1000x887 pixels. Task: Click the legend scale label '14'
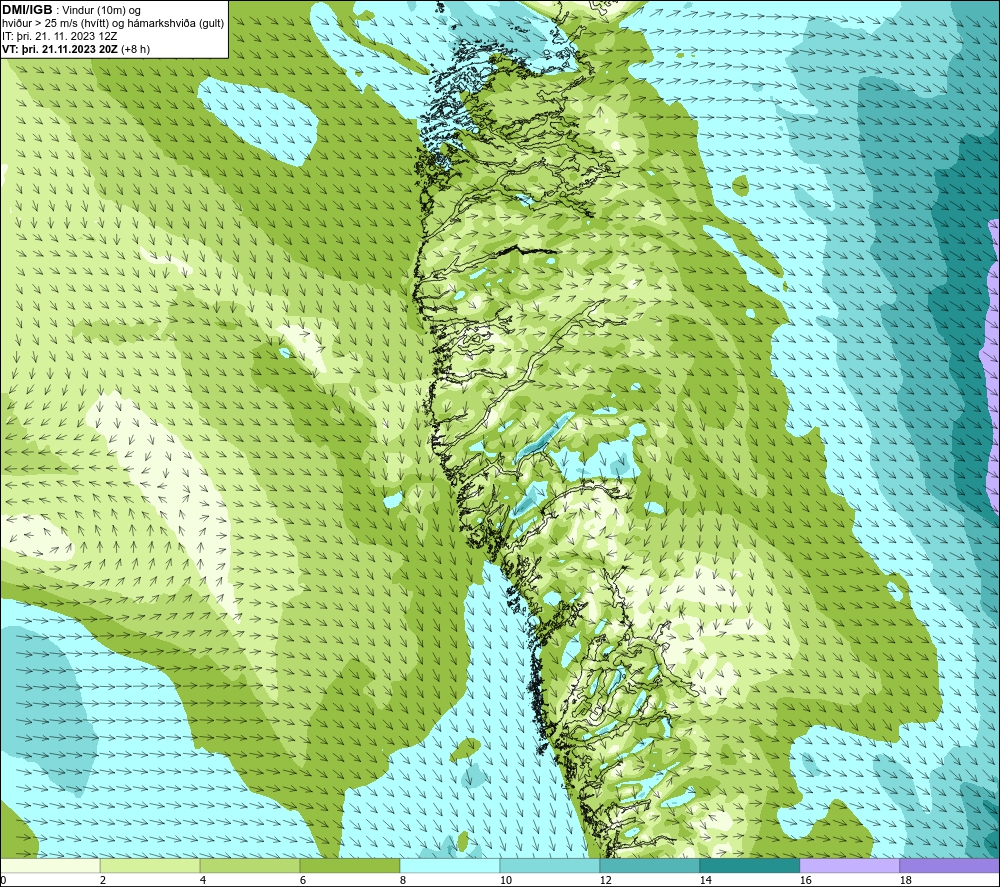705,880
